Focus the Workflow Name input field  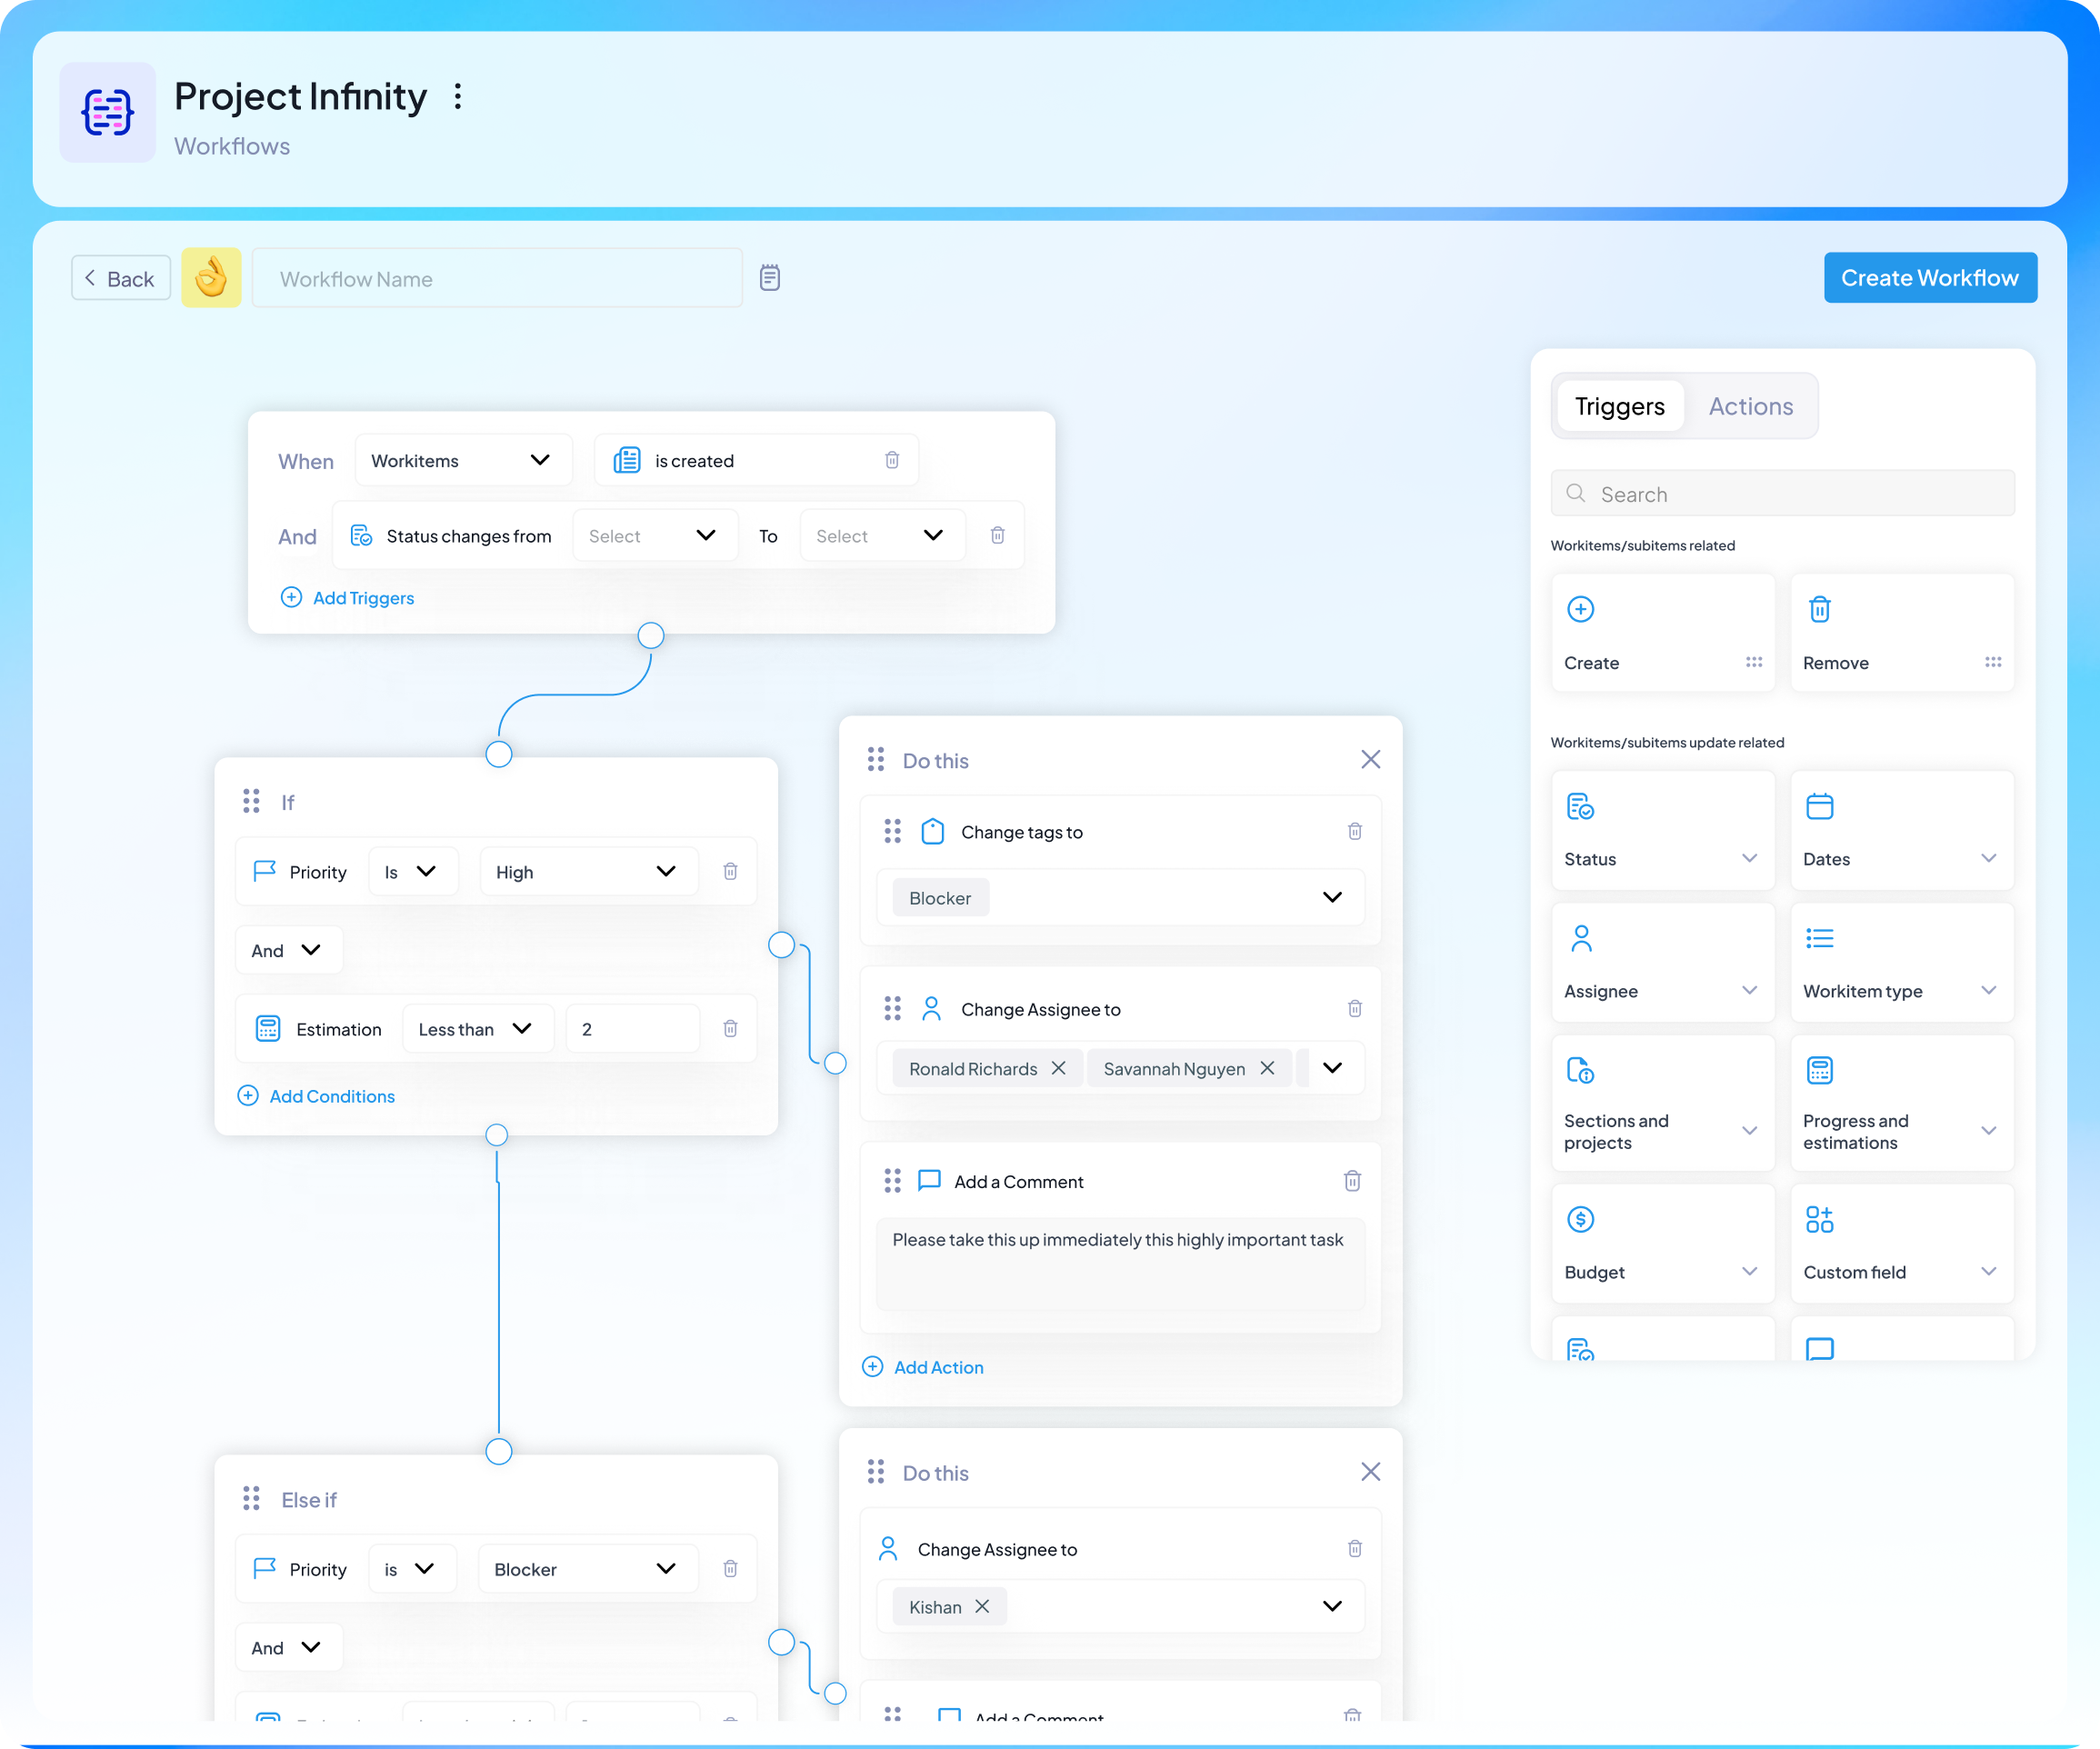[497, 278]
